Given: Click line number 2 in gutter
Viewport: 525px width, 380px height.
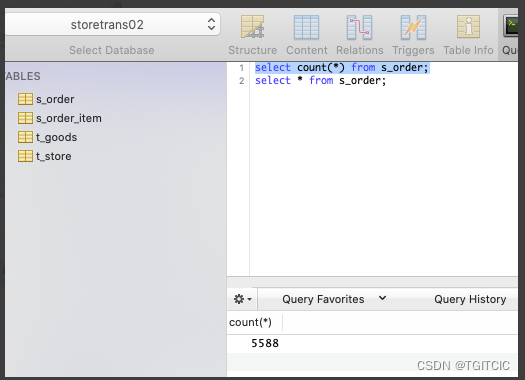Looking at the screenshot, I should point(242,81).
